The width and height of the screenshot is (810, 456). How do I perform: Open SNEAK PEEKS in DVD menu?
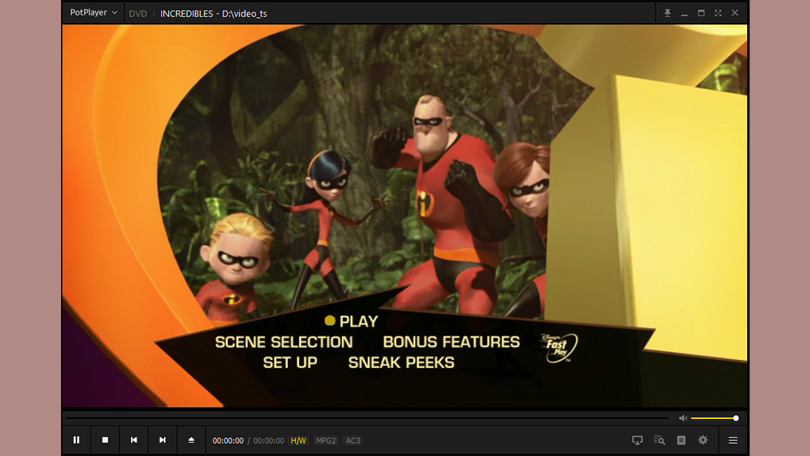click(401, 363)
